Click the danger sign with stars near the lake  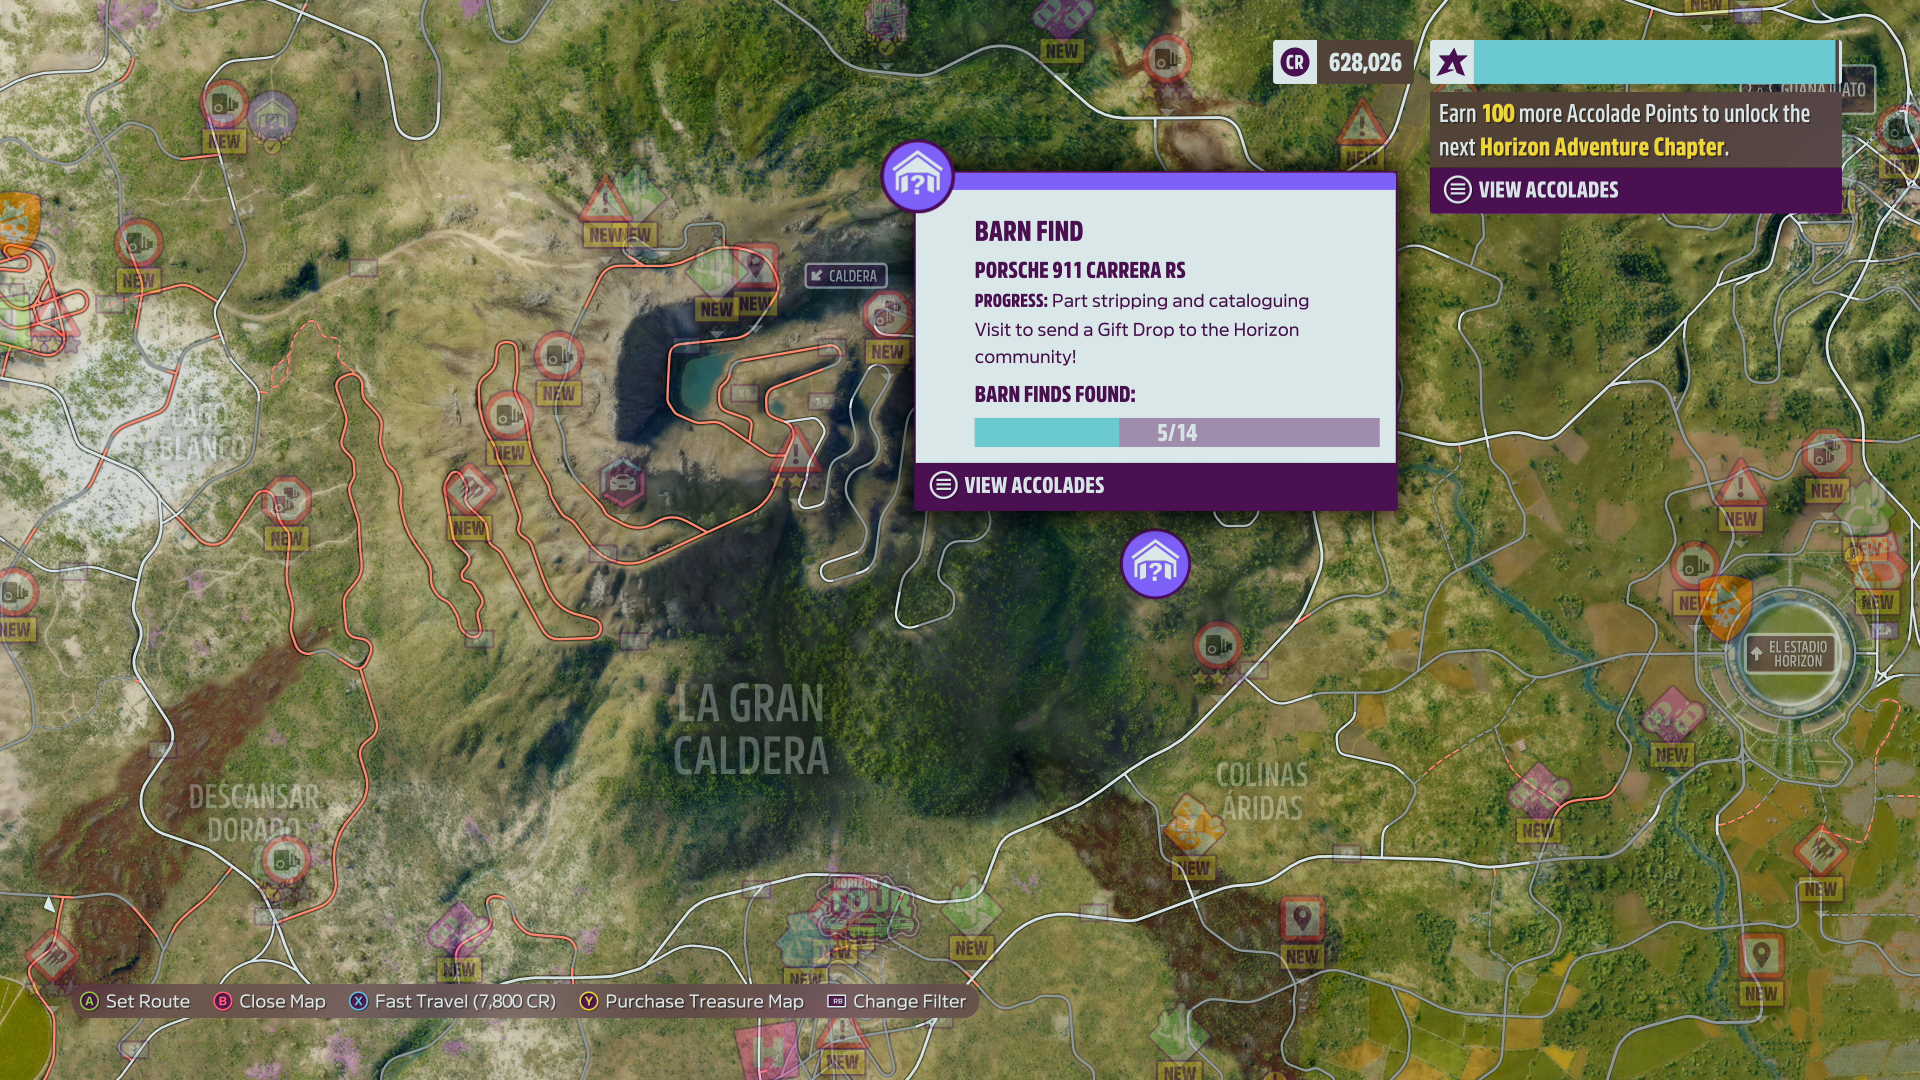point(795,452)
